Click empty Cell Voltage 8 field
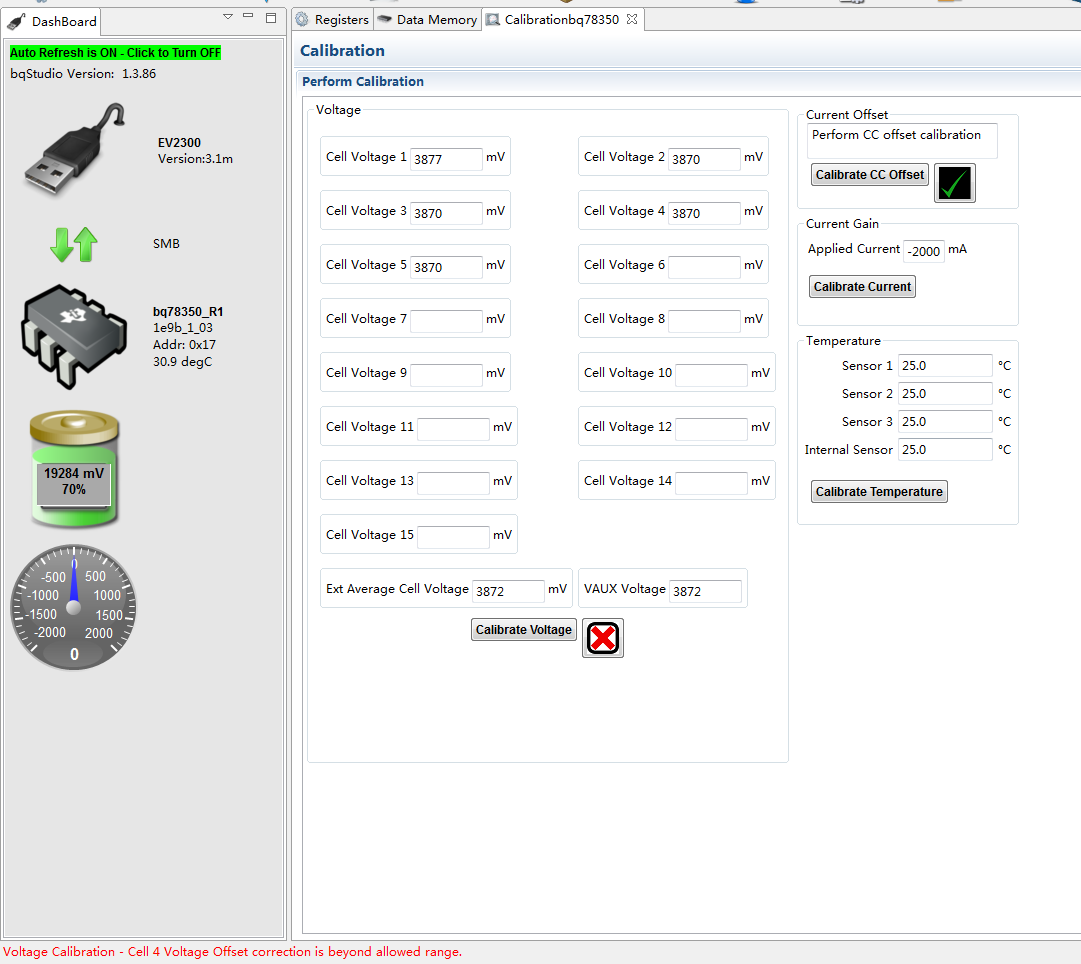Image resolution: width=1081 pixels, height=964 pixels. [704, 321]
